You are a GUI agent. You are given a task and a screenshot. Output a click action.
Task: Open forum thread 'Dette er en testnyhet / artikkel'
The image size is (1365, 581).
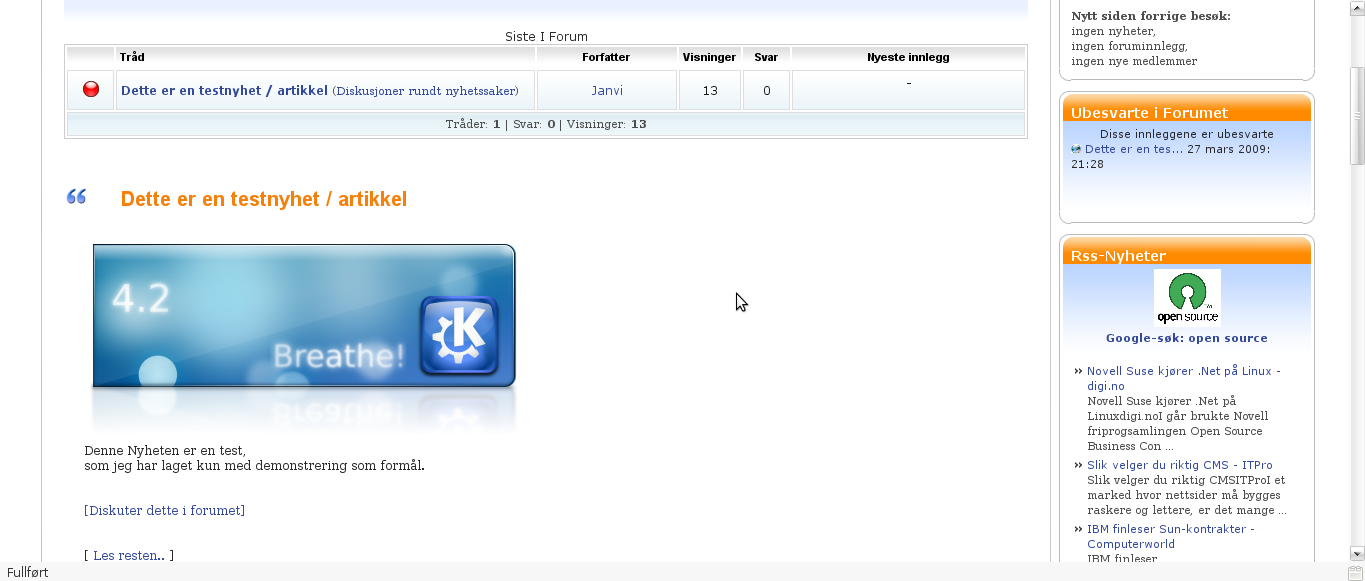pos(224,90)
